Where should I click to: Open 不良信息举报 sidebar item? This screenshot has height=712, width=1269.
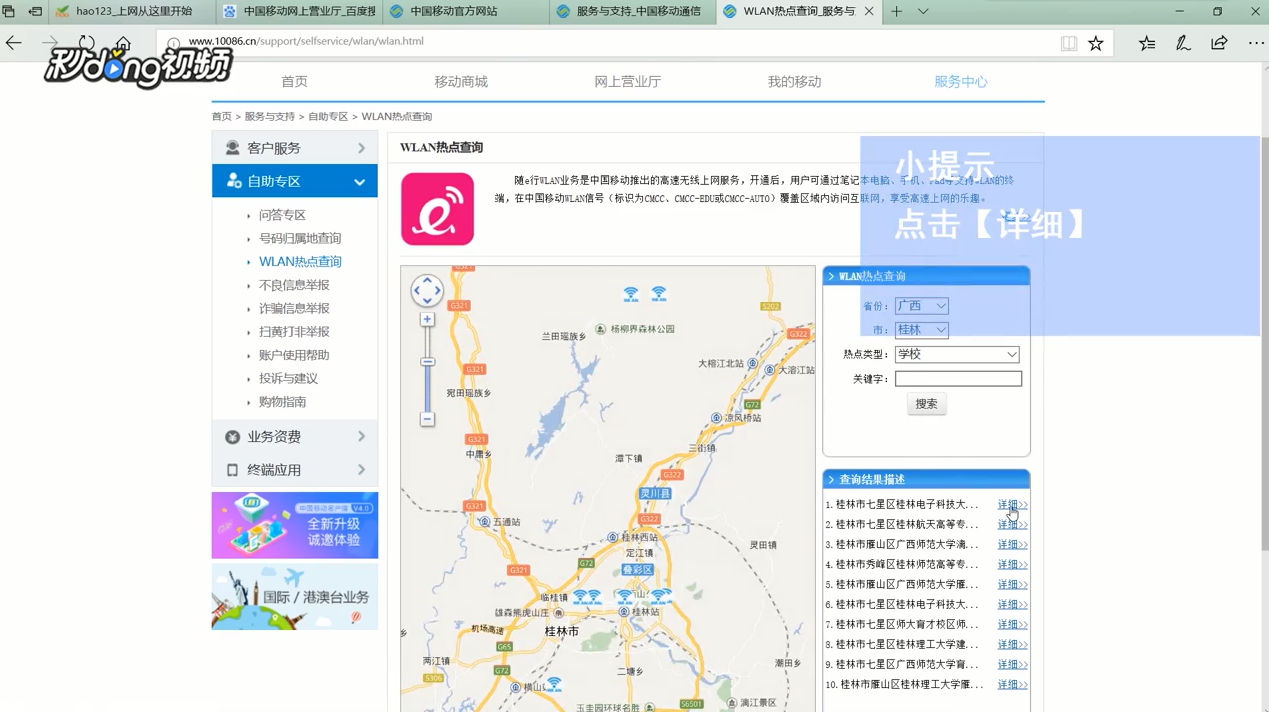pos(294,285)
